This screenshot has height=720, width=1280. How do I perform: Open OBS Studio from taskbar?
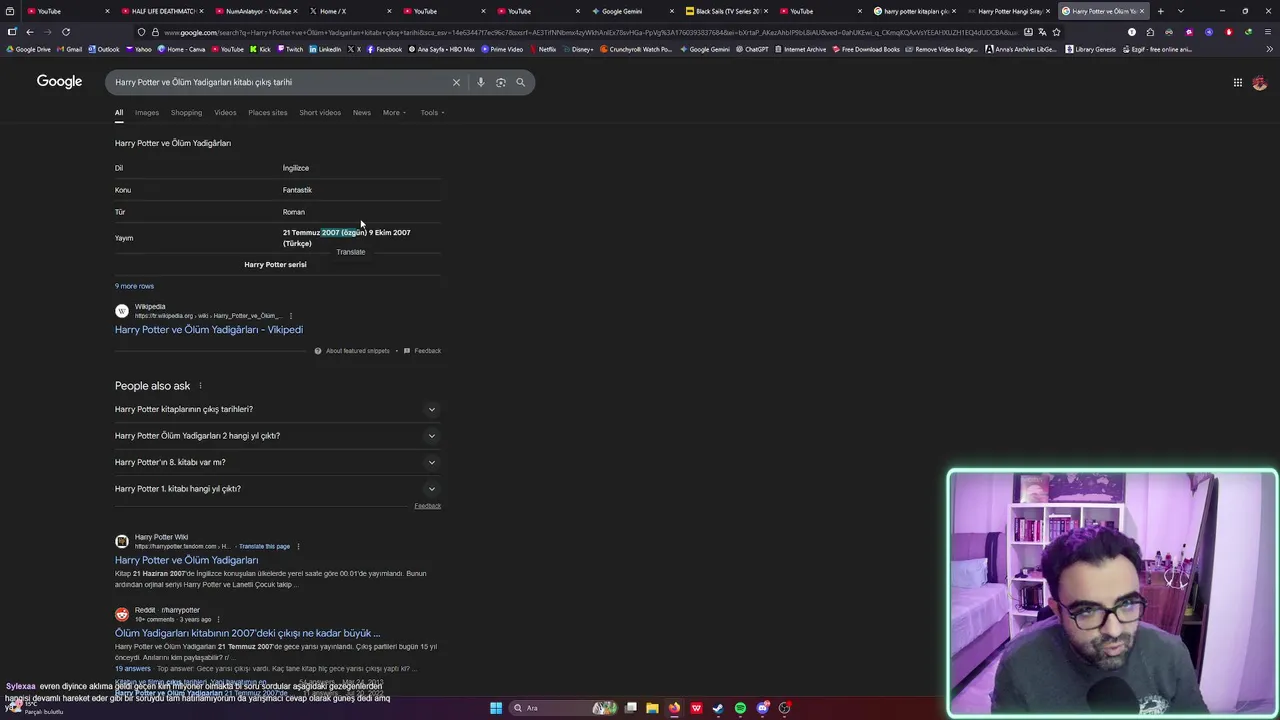pyautogui.click(x=785, y=708)
